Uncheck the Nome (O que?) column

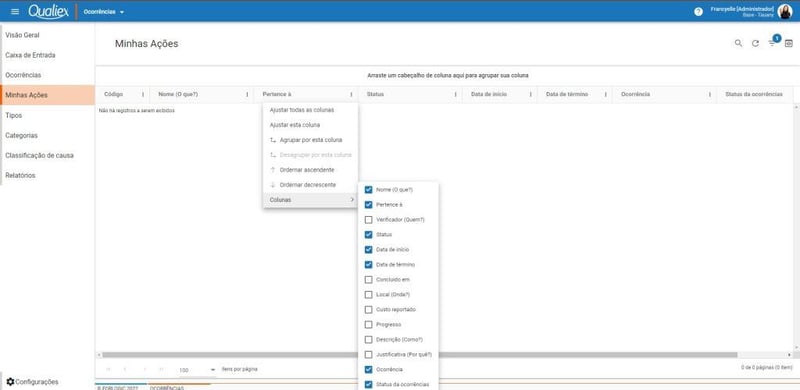[368, 190]
